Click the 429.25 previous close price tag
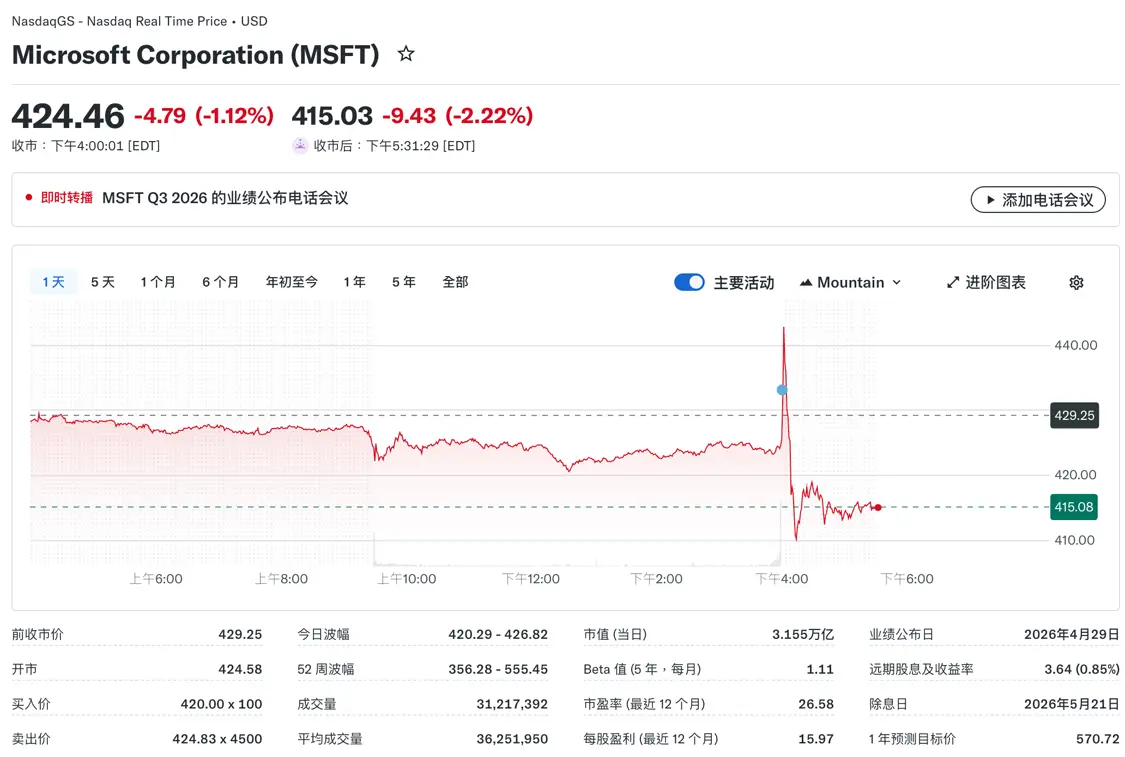The height and width of the screenshot is (757, 1125). tap(1074, 415)
